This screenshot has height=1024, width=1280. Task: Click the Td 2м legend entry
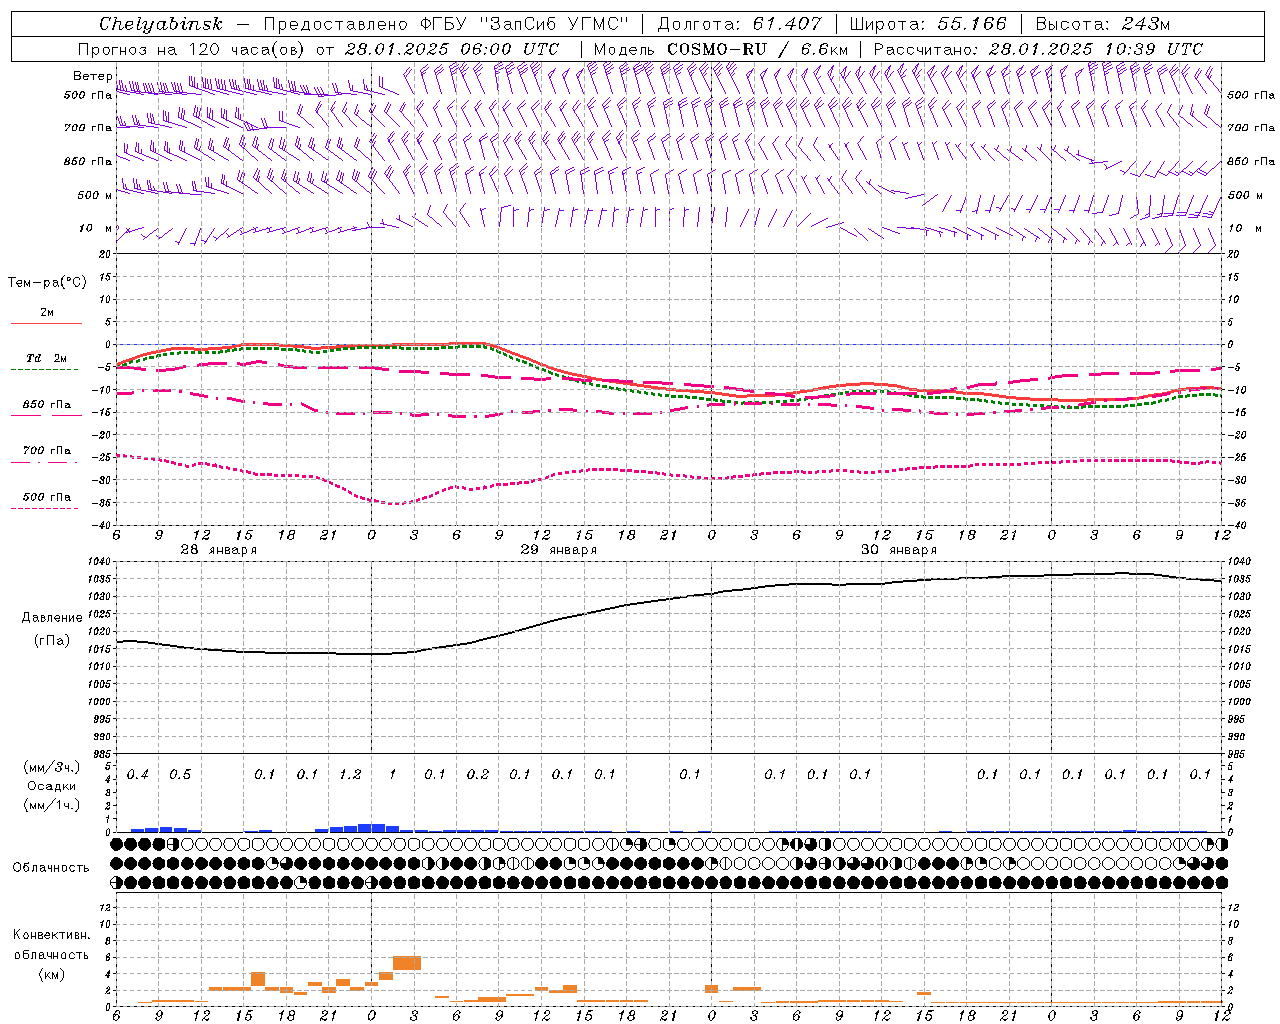[x=46, y=358]
